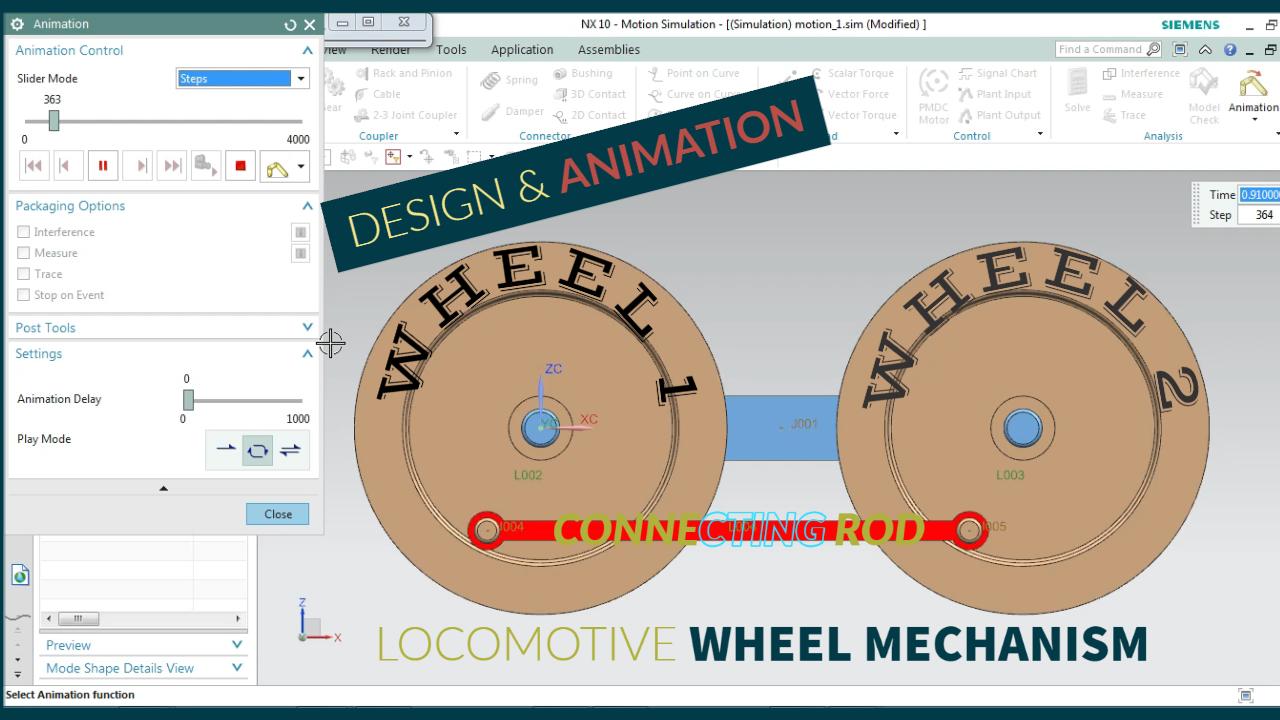Viewport: 1280px width, 720px height.
Task: Check the Stop on Event option
Action: coord(24,295)
